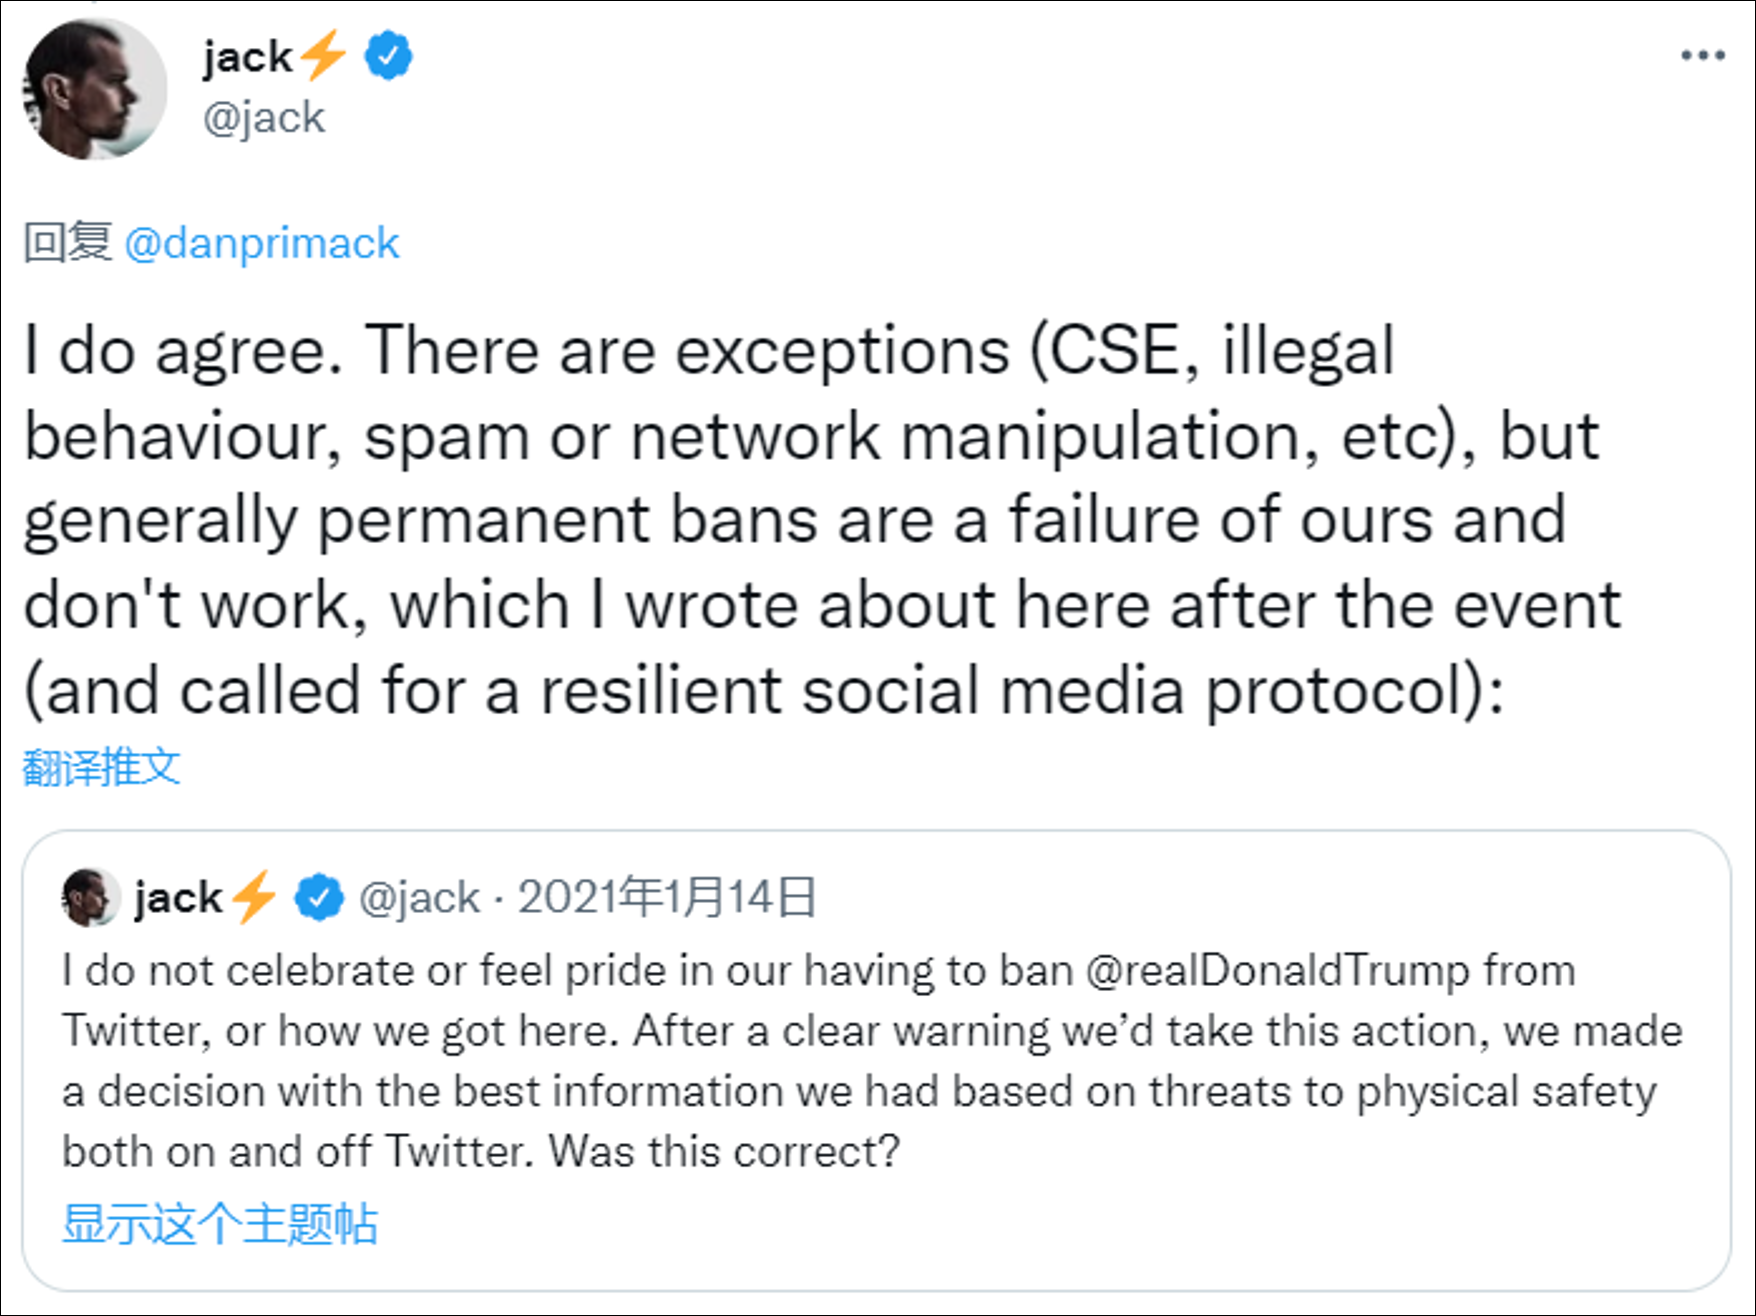Open the three-dot more options menu

click(x=1702, y=56)
